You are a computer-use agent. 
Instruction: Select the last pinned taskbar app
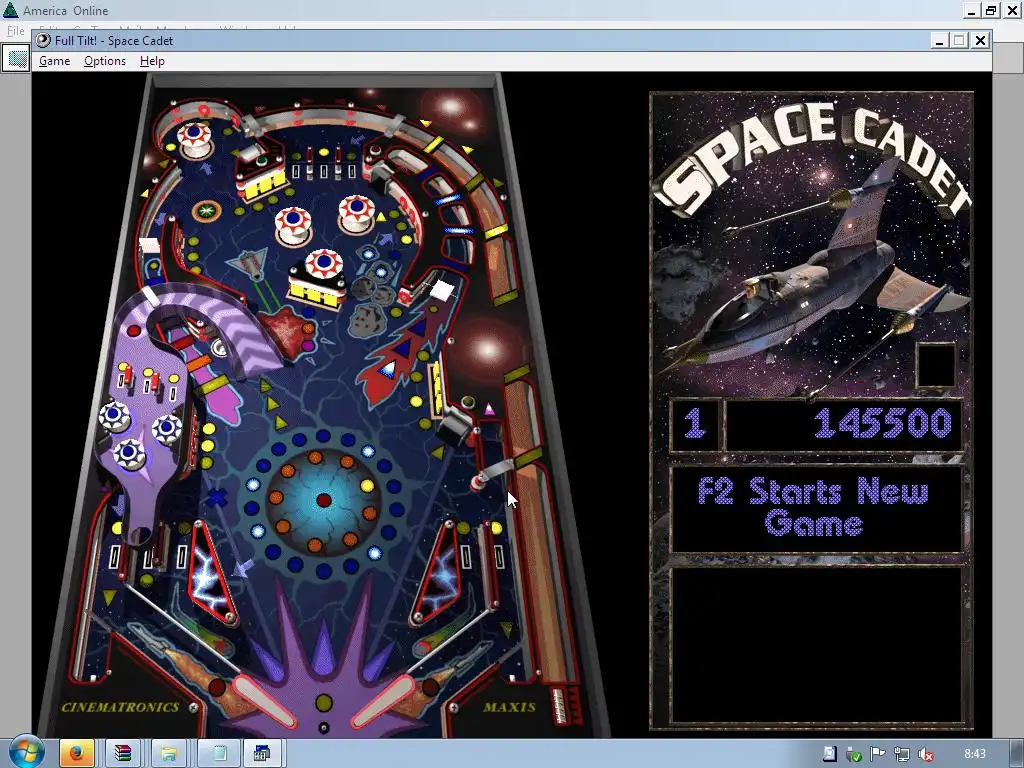(262, 753)
